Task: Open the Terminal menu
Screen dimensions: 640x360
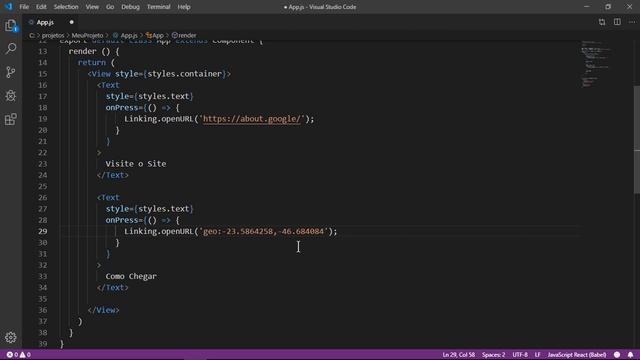Action: (x=158, y=7)
